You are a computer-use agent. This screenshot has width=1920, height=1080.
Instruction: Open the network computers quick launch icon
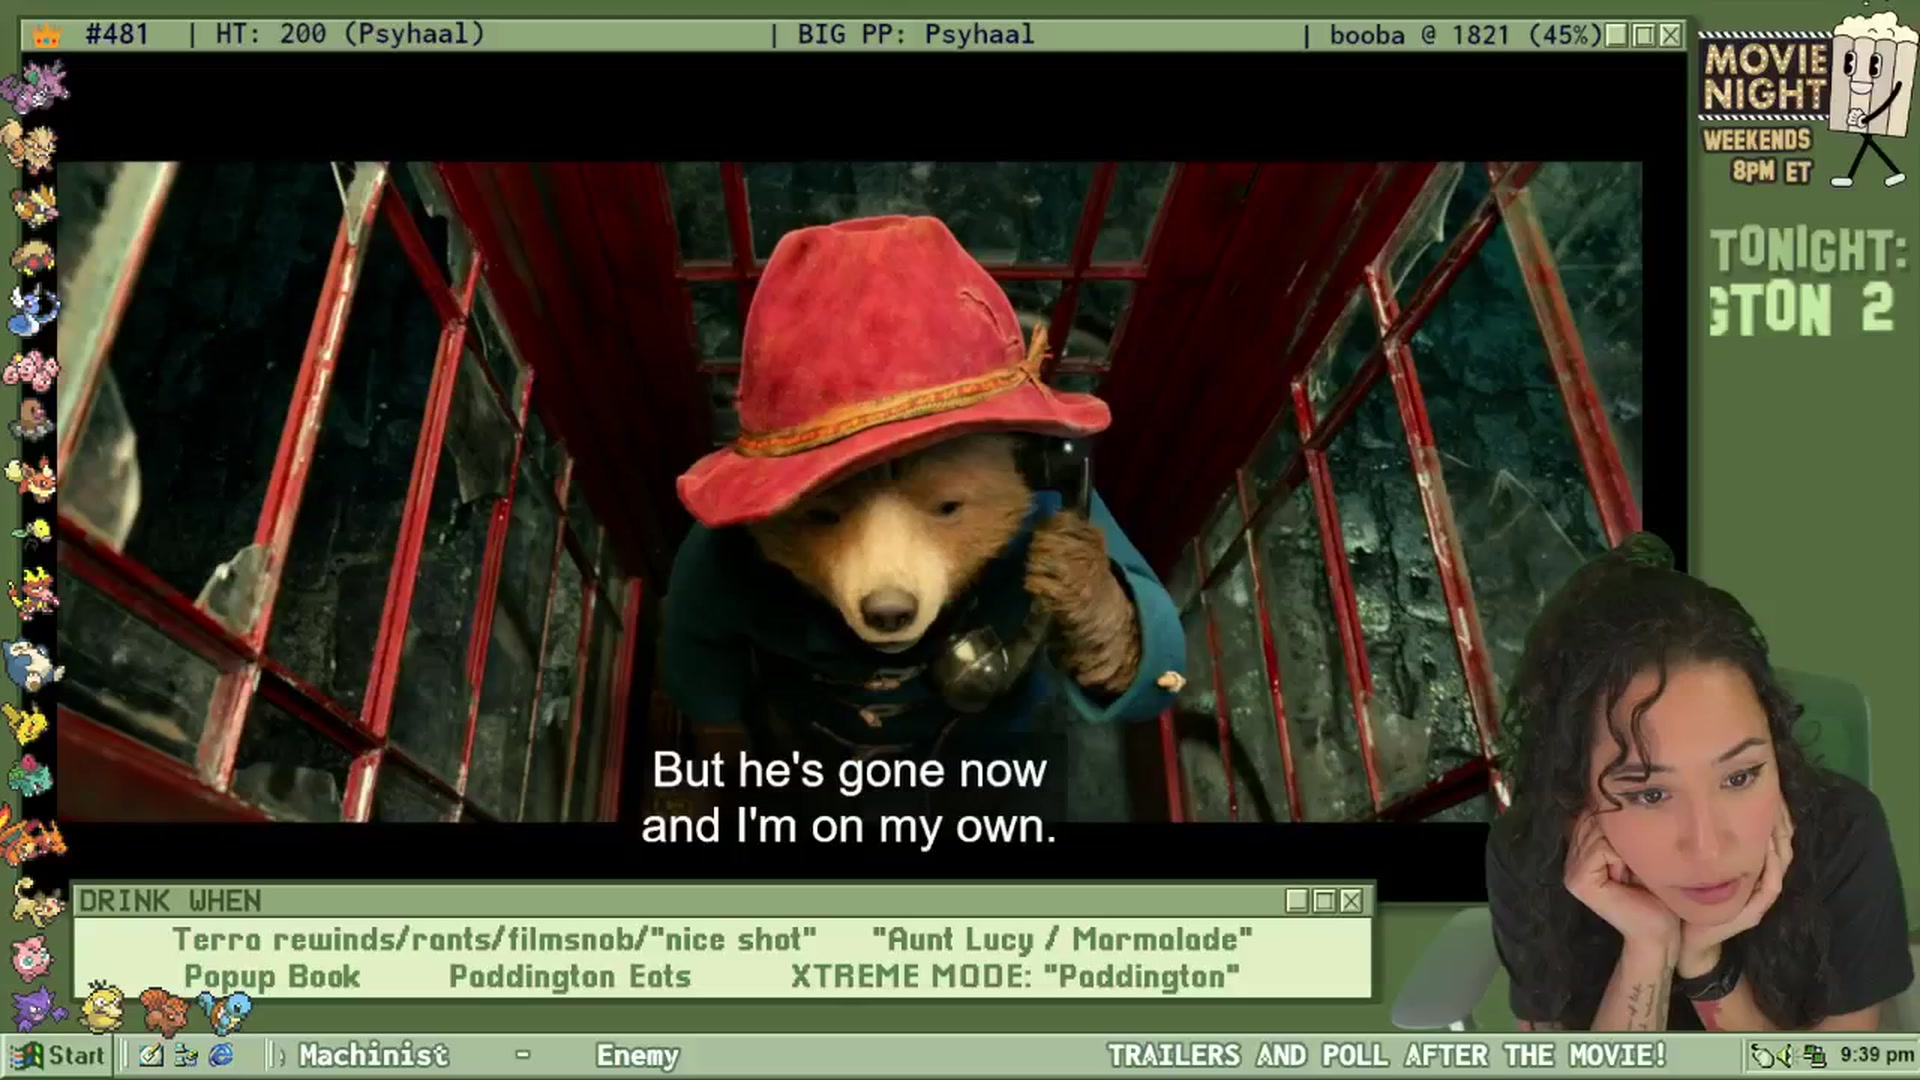[186, 1055]
